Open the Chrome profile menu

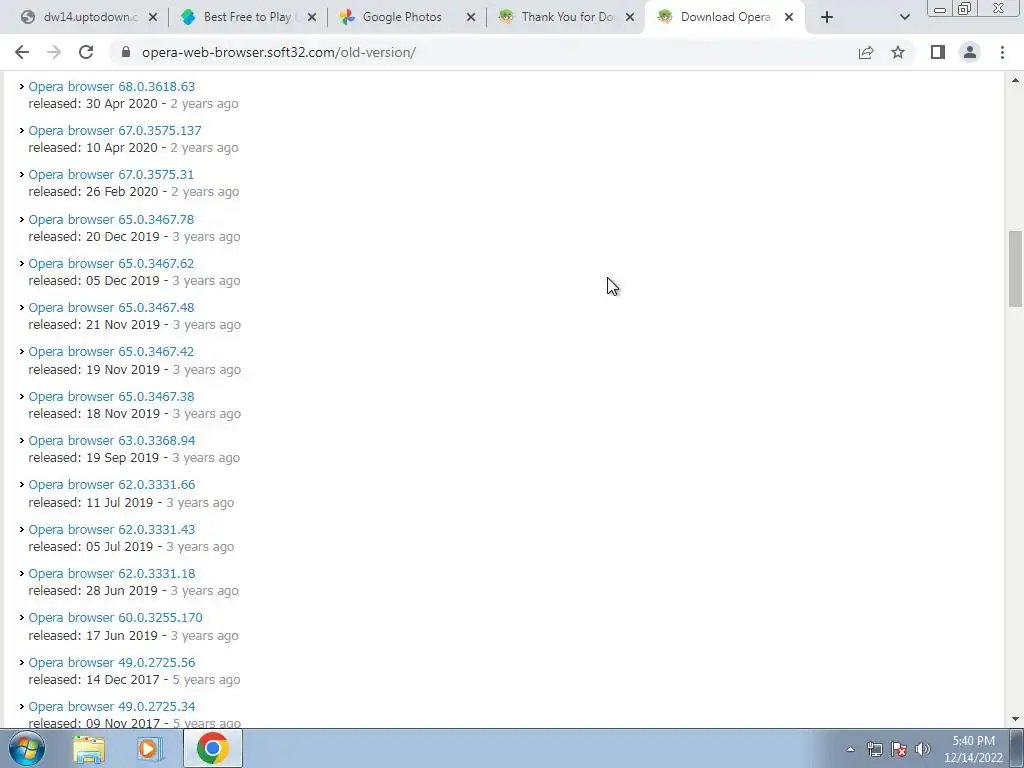tap(970, 52)
